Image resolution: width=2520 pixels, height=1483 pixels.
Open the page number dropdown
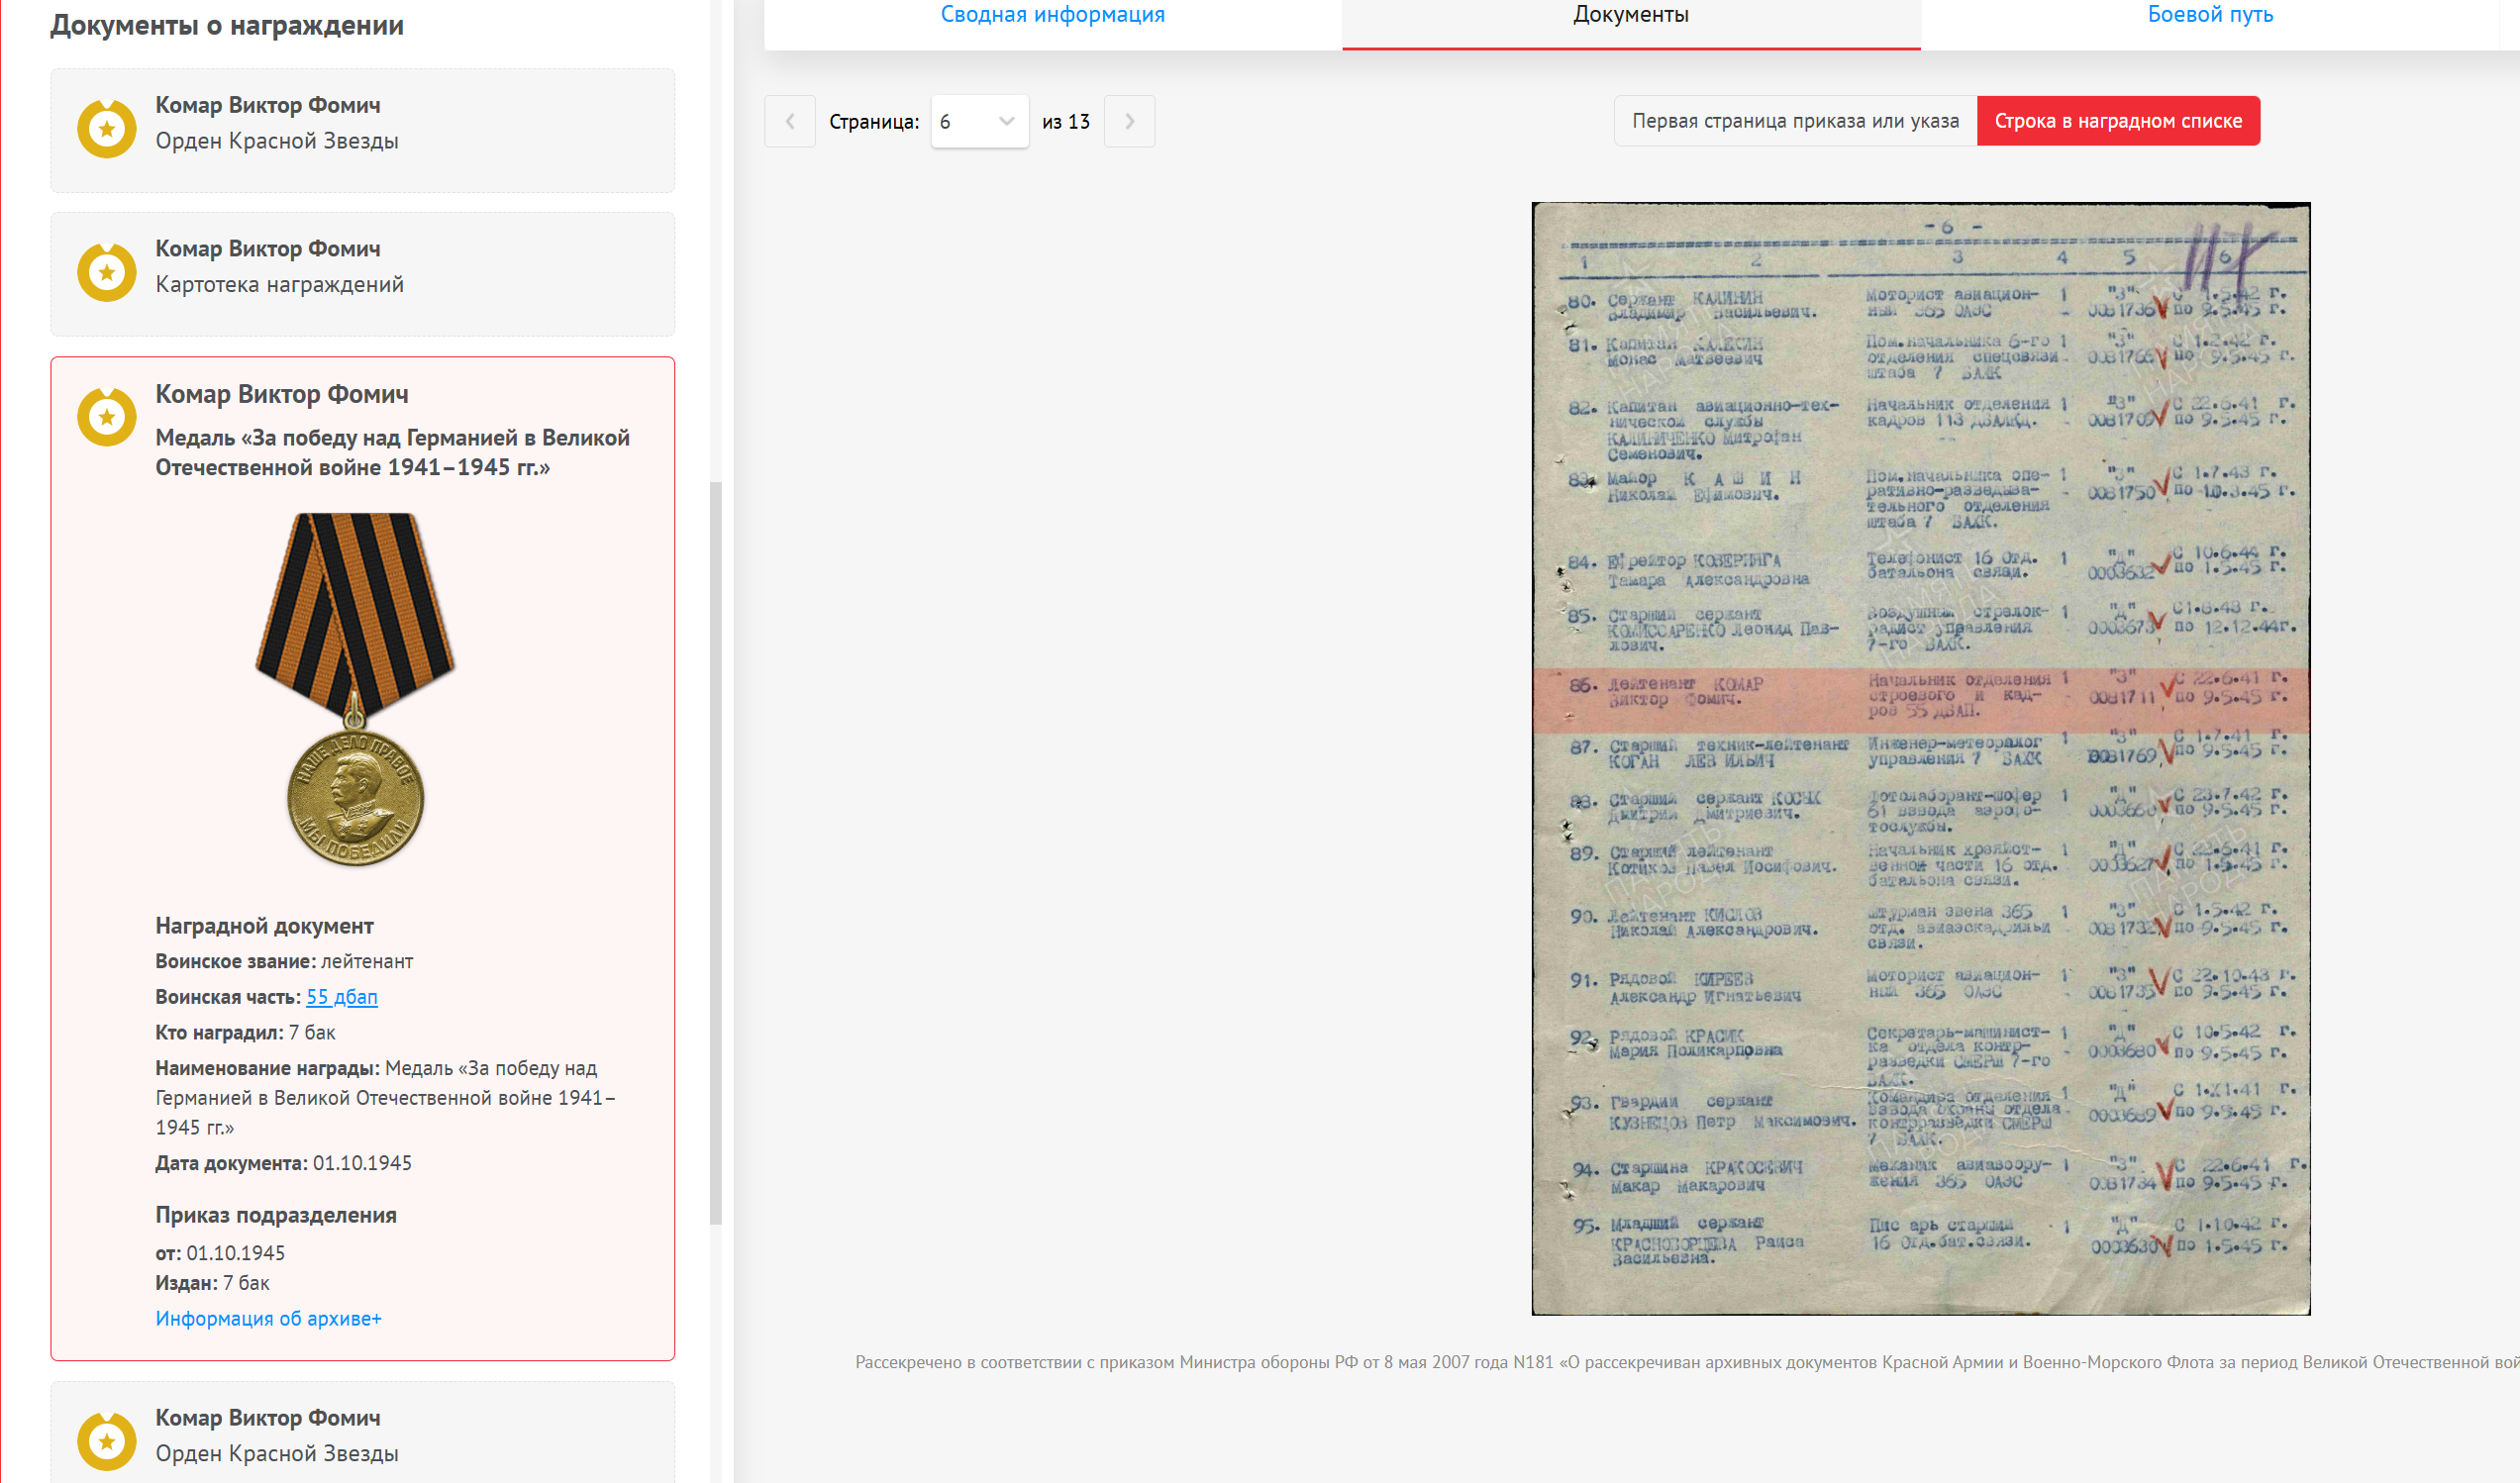[x=978, y=121]
